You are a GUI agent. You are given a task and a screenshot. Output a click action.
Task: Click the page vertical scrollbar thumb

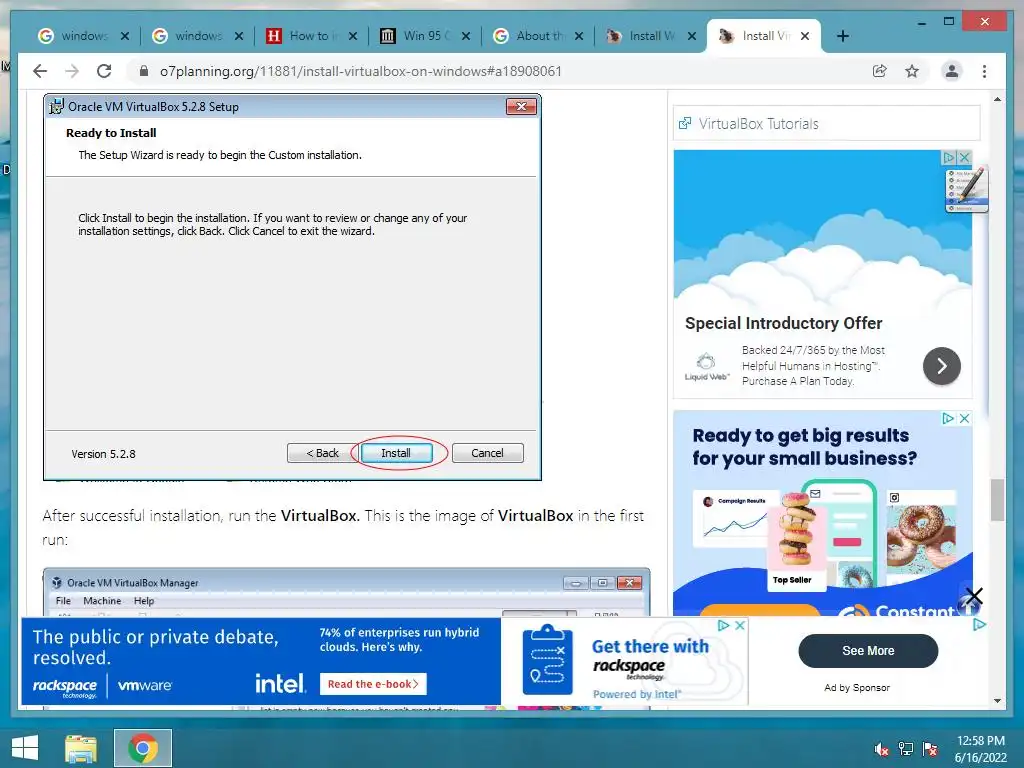tap(997, 500)
